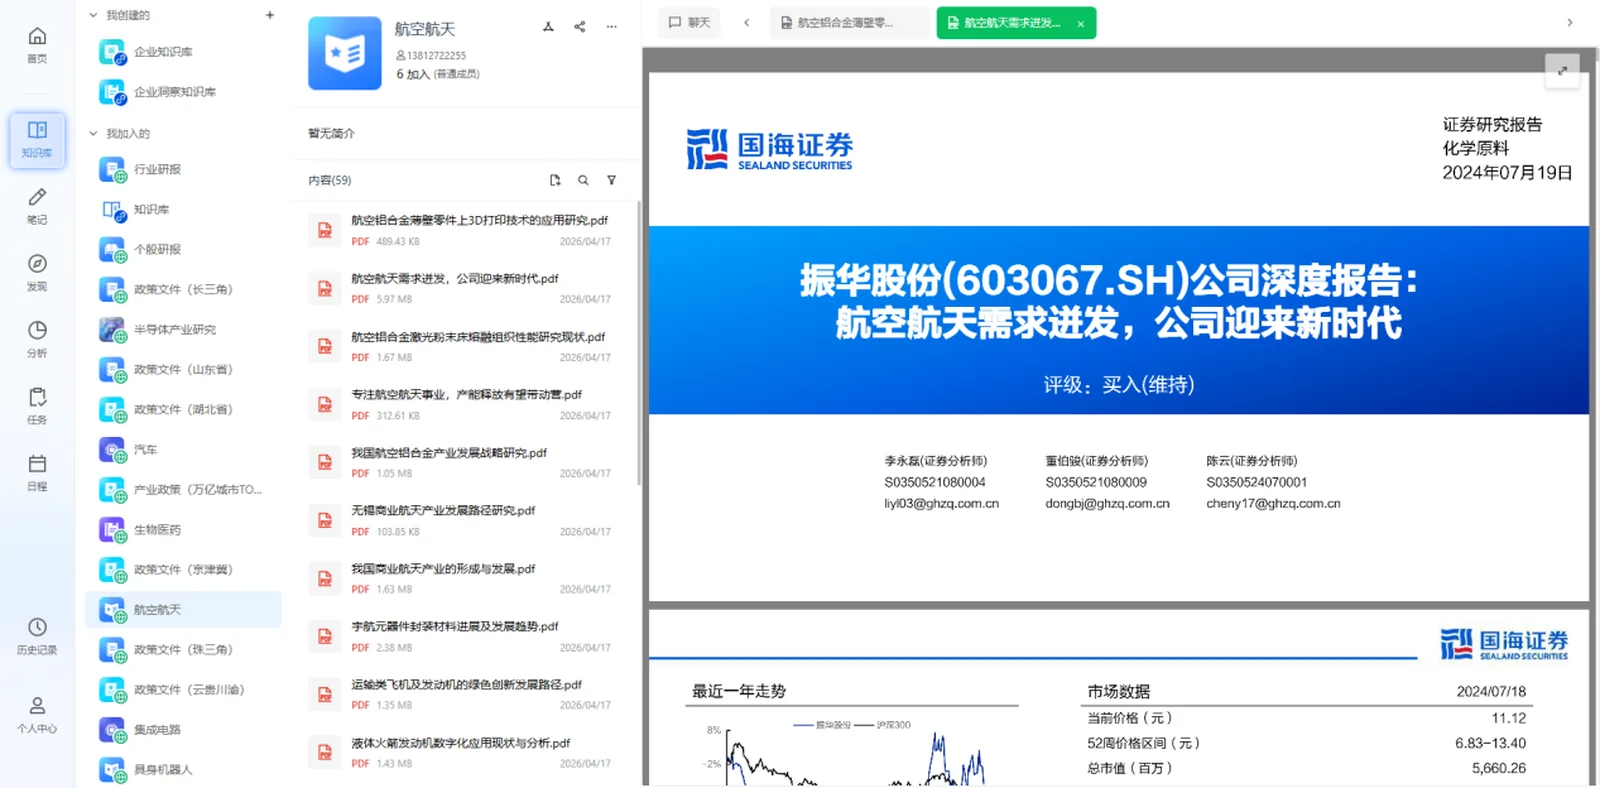
Task: Open the 分析 analysis section
Action: [37, 339]
